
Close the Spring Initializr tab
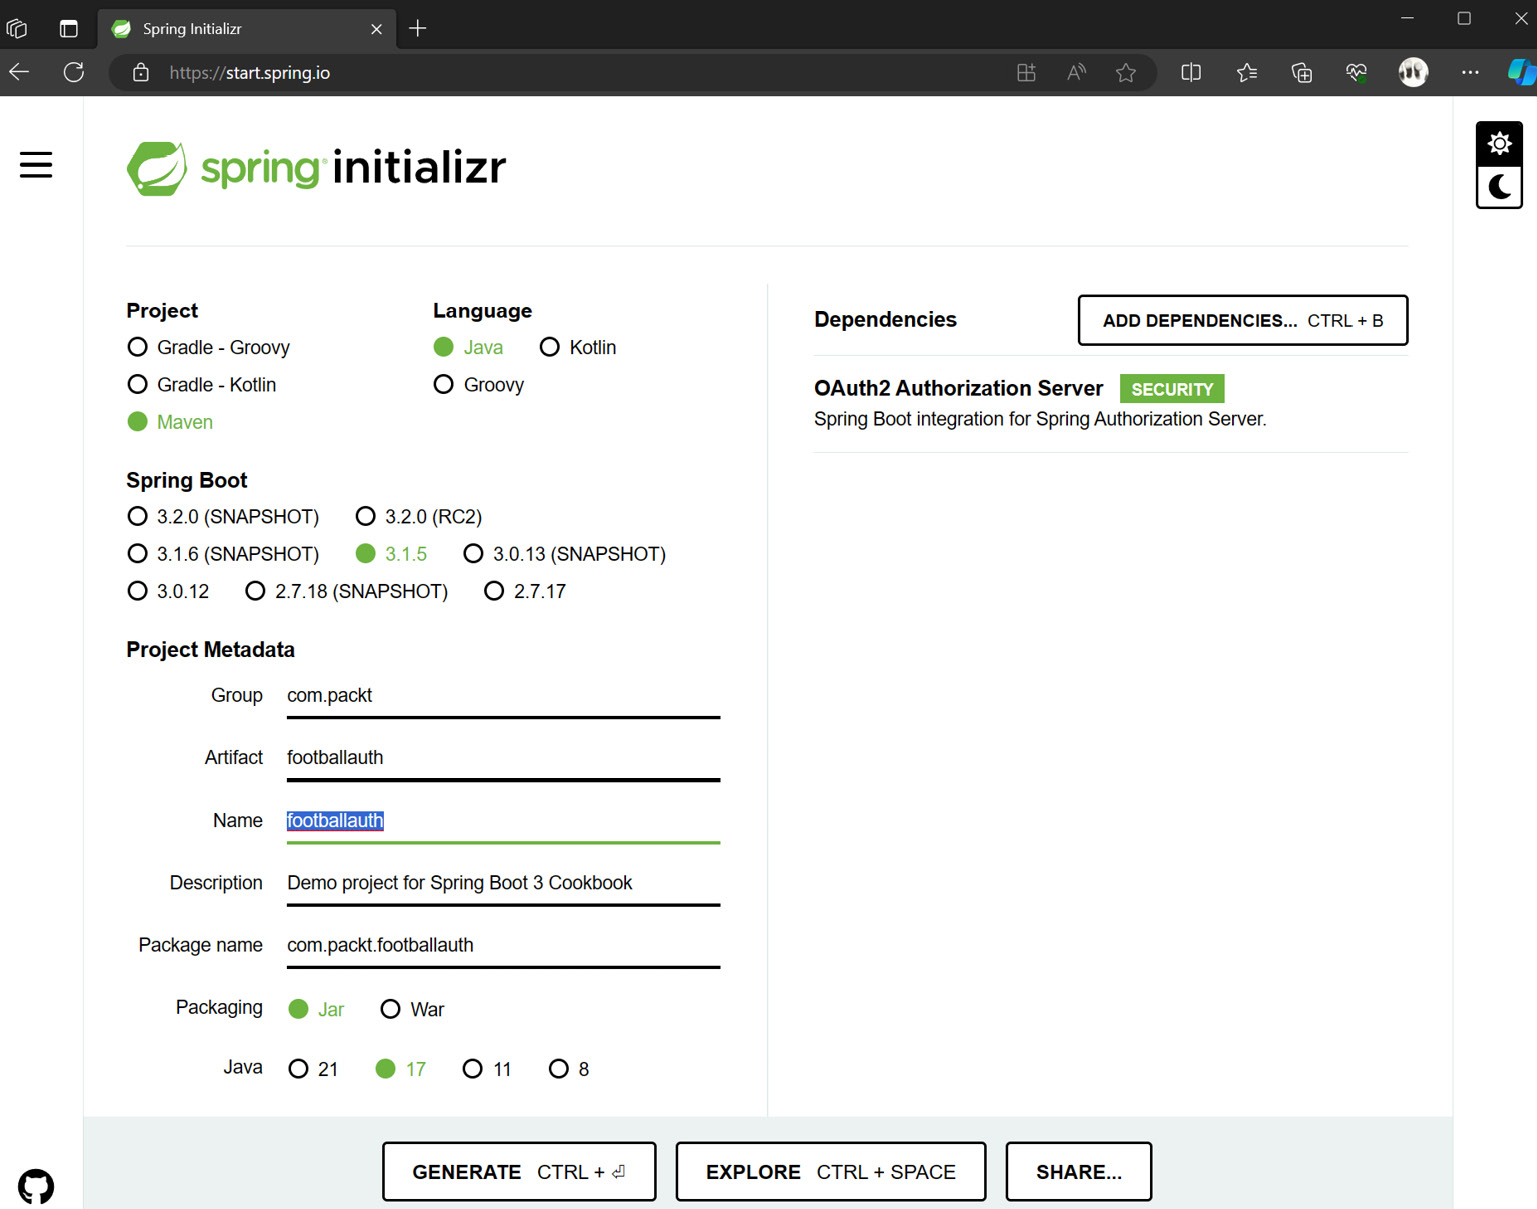[x=376, y=29]
